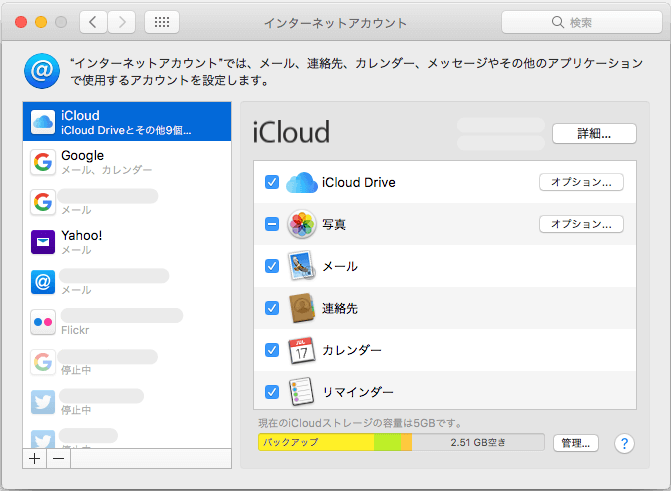Image resolution: width=671 pixels, height=491 pixels.
Task: Click the リマインダー list icon
Action: click(x=302, y=392)
